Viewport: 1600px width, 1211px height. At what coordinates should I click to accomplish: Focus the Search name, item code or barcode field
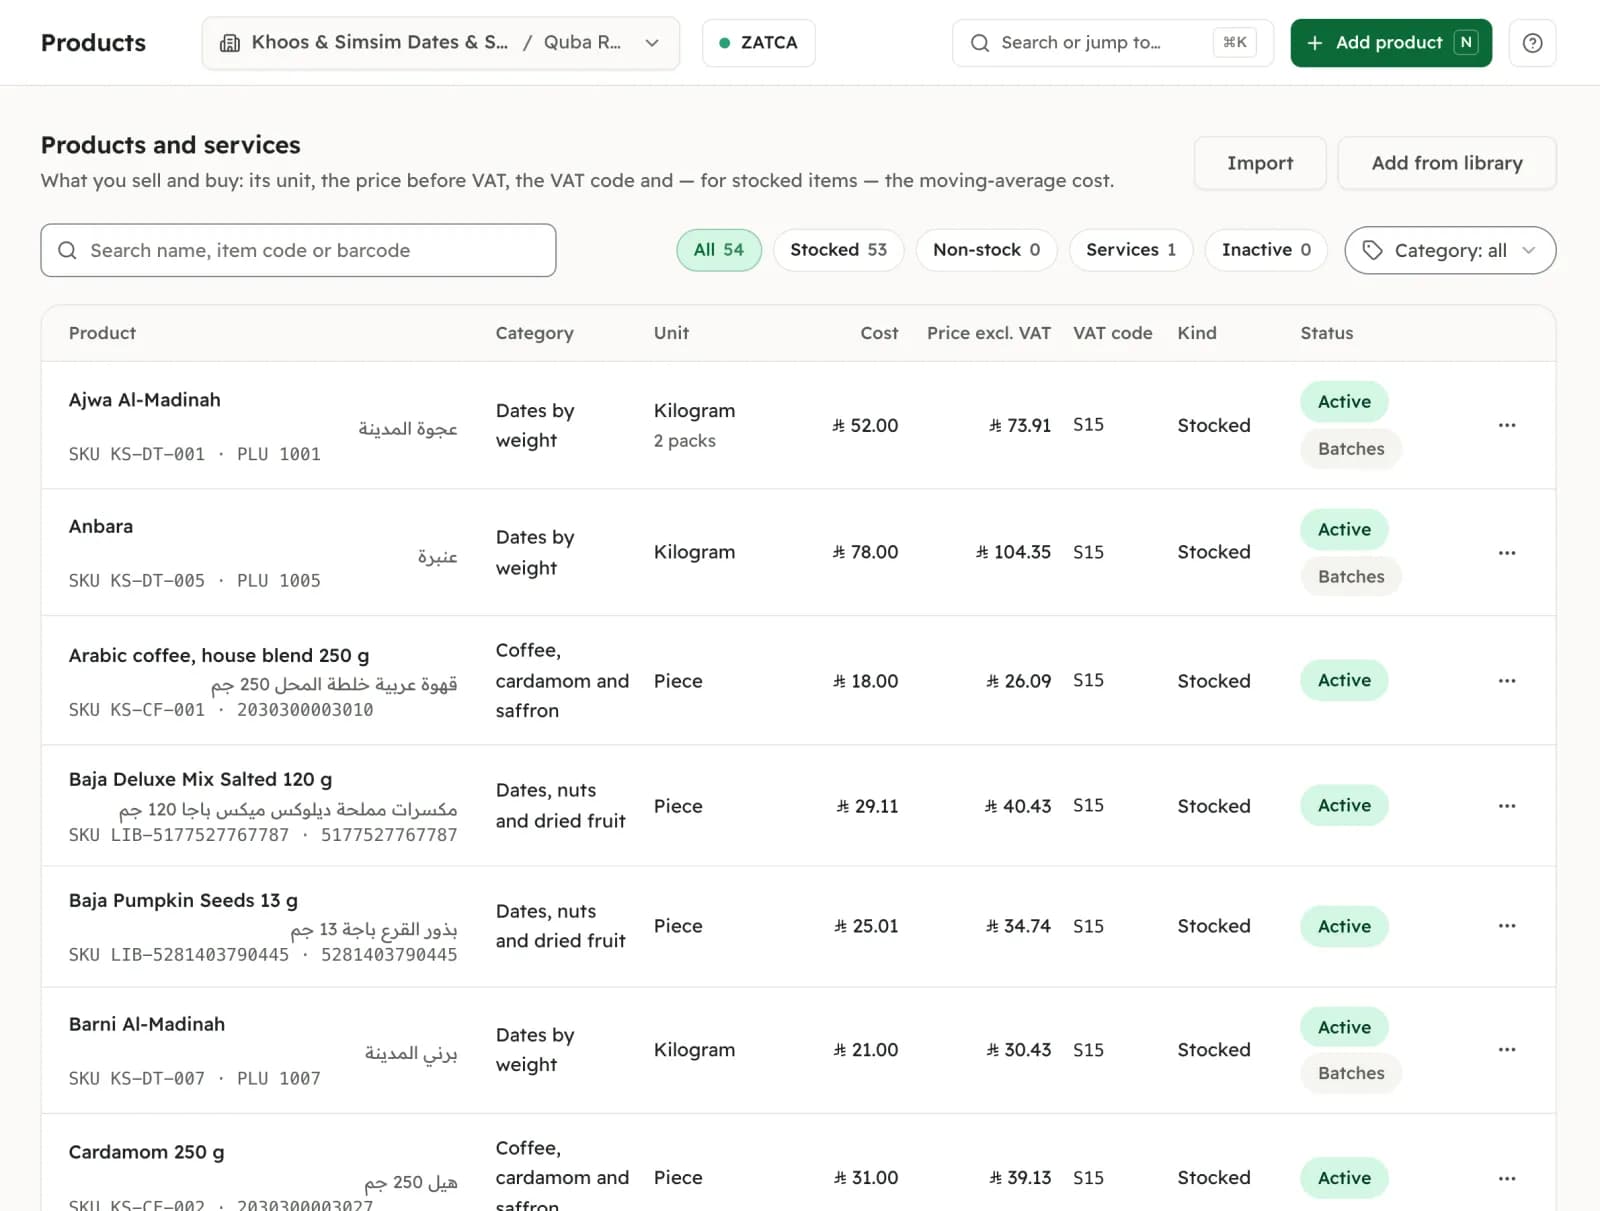[298, 250]
